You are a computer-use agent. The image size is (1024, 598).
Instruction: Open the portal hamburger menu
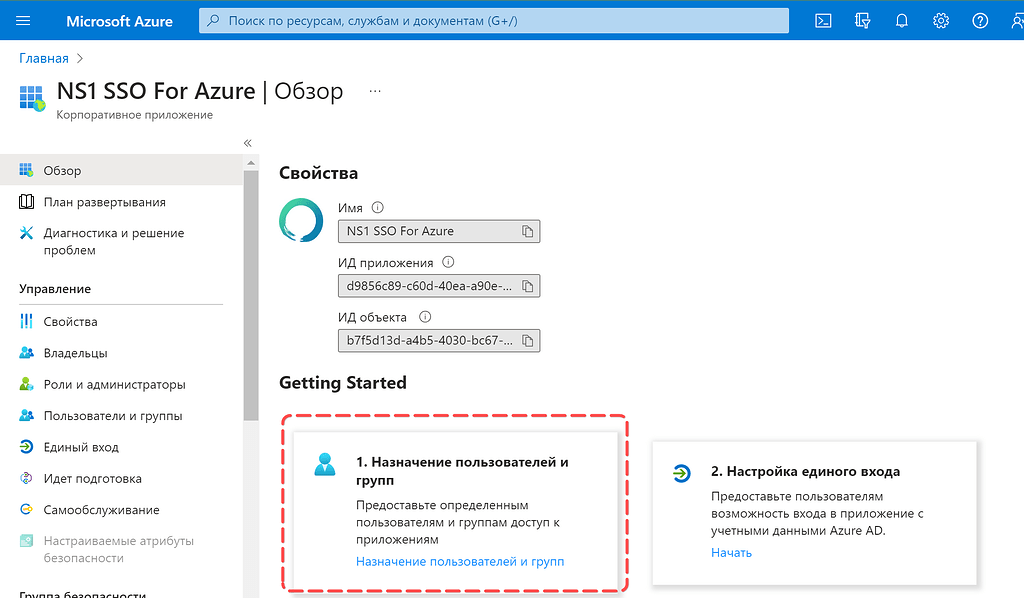pyautogui.click(x=22, y=20)
